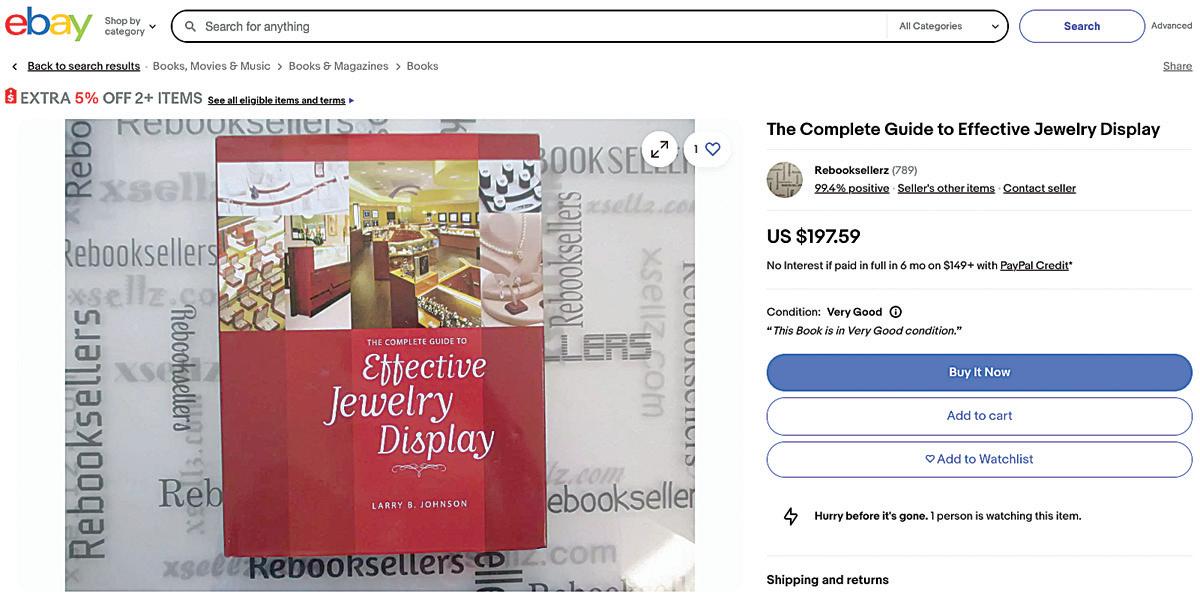Expand the image to fullscreen view
This screenshot has width=1200, height=596.
pos(659,149)
